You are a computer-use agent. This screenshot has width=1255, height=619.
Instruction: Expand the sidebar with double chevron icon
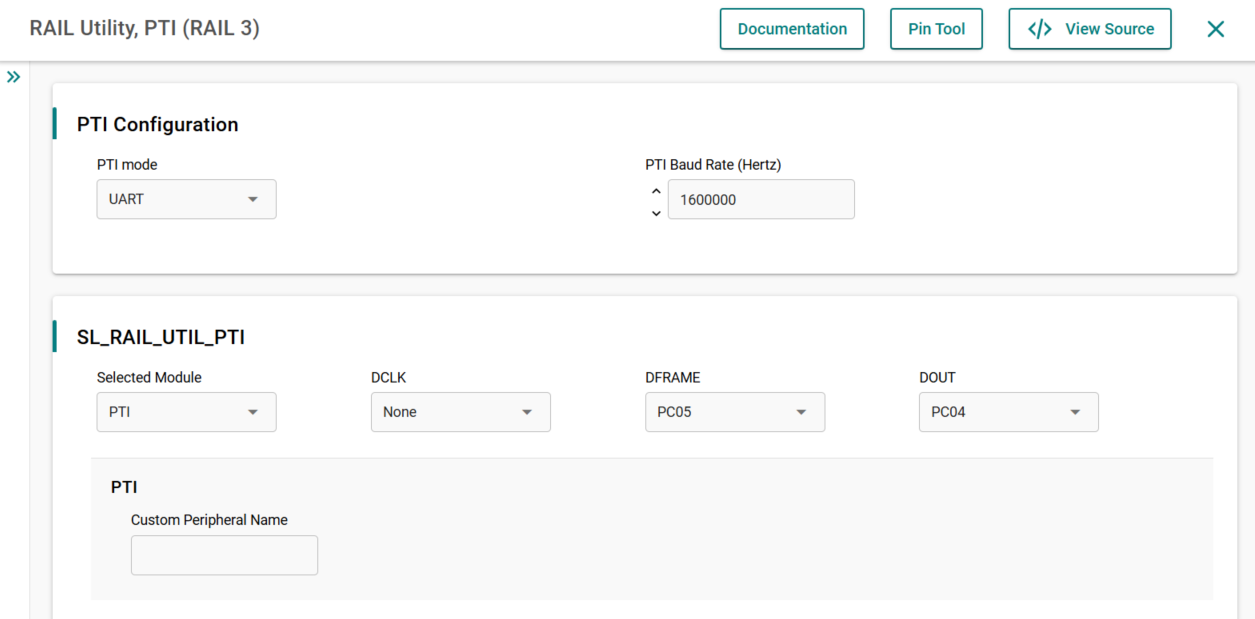(14, 77)
